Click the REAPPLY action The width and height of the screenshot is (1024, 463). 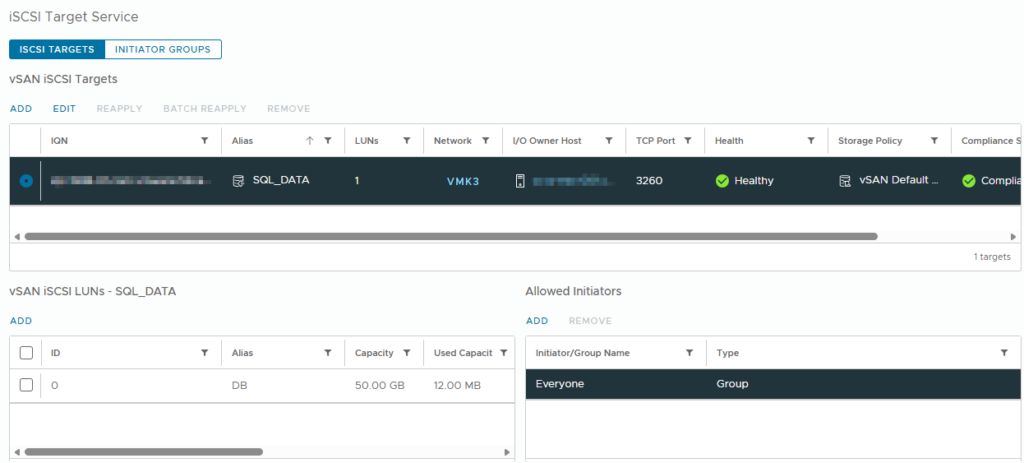[x=120, y=108]
